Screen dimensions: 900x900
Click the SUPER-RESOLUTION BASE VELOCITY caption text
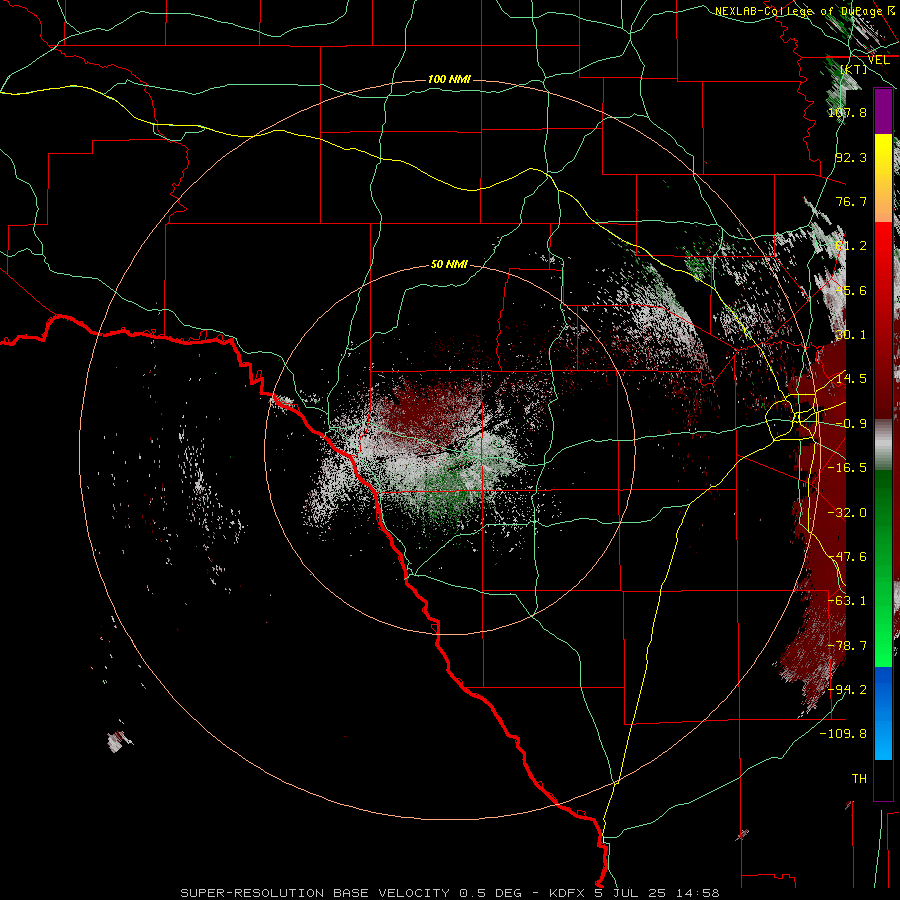click(317, 893)
